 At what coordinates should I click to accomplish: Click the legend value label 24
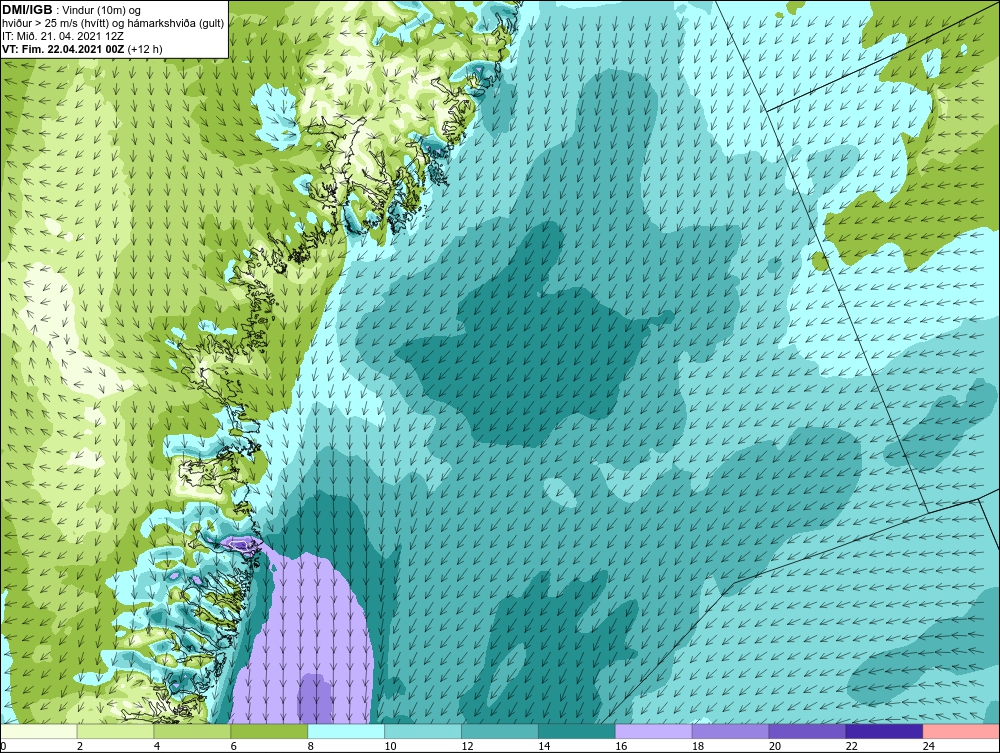[x=929, y=746]
